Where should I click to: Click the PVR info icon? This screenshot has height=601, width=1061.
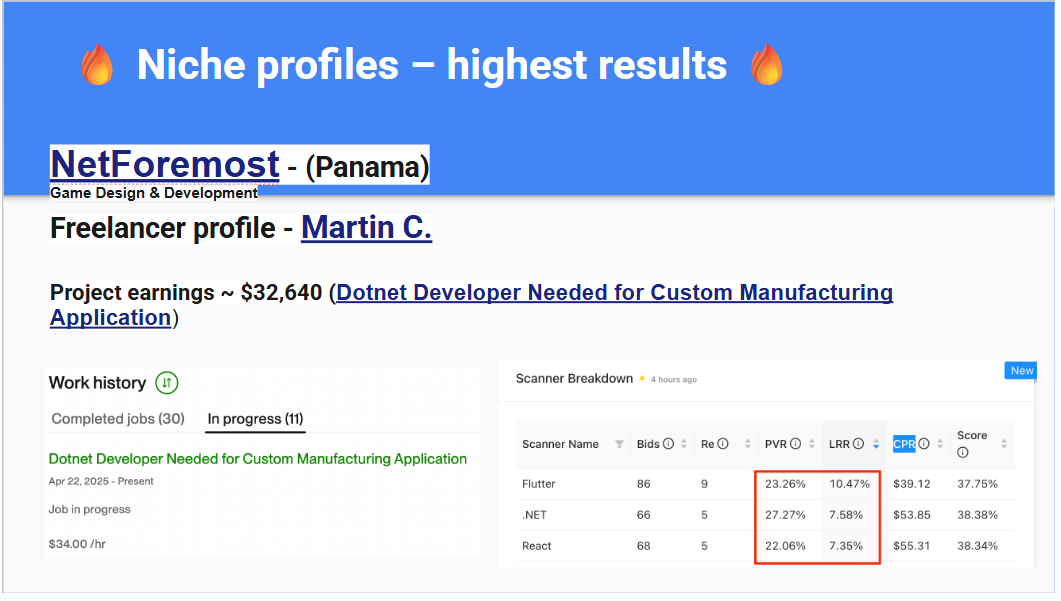(x=796, y=444)
